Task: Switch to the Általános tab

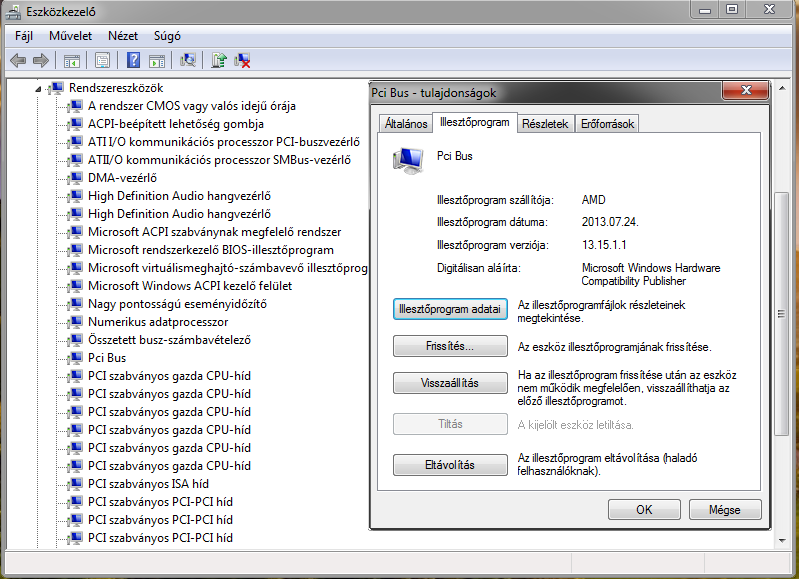Action: pos(406,124)
